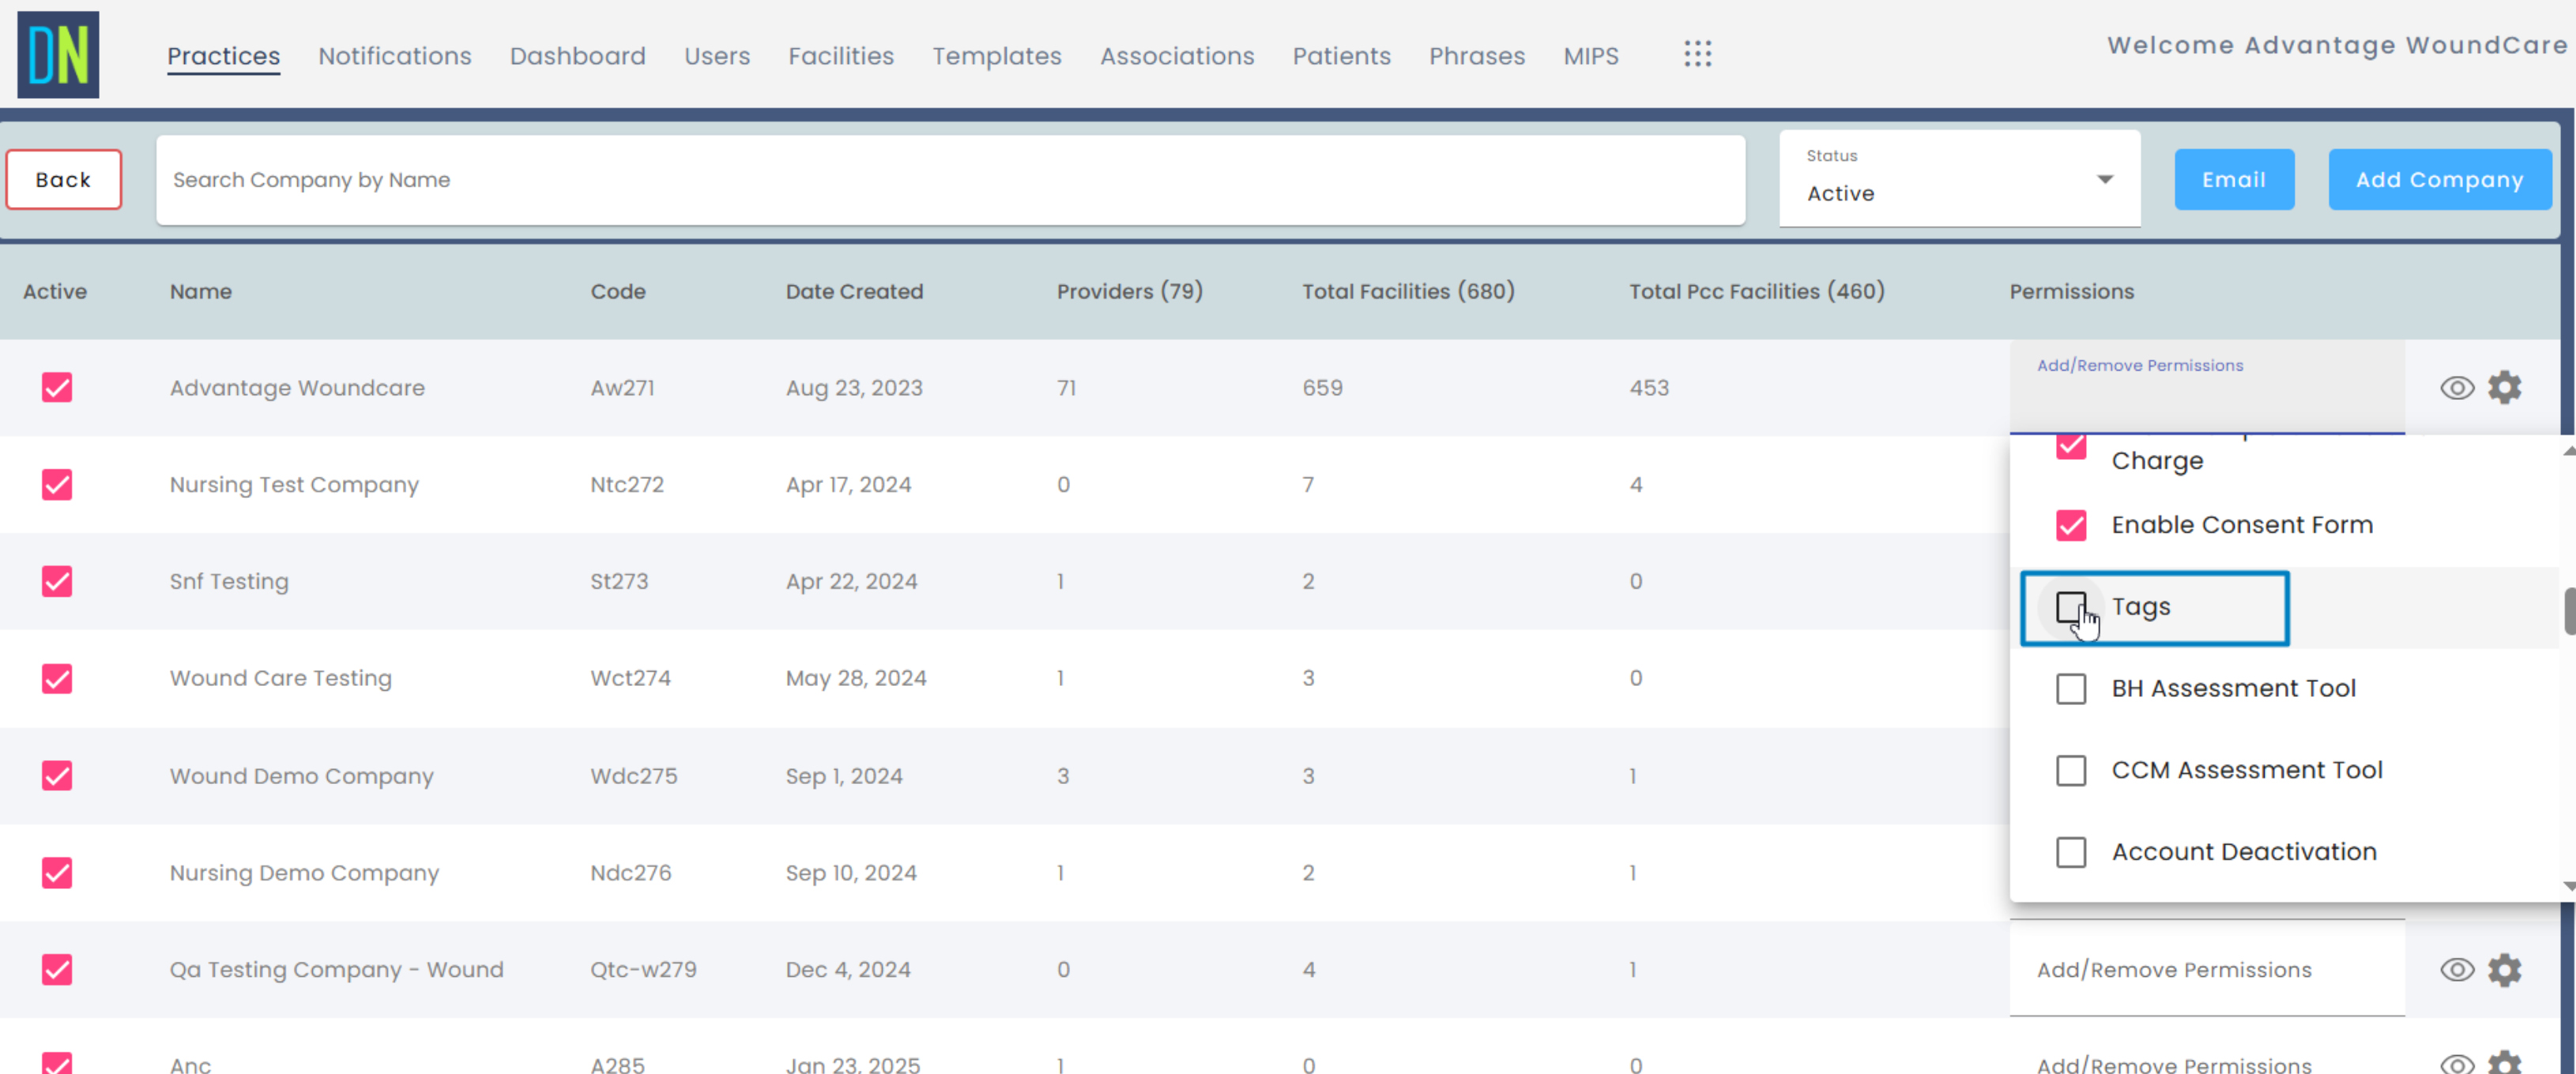Image resolution: width=2576 pixels, height=1074 pixels.
Task: Click the Back button
Action: coord(63,180)
